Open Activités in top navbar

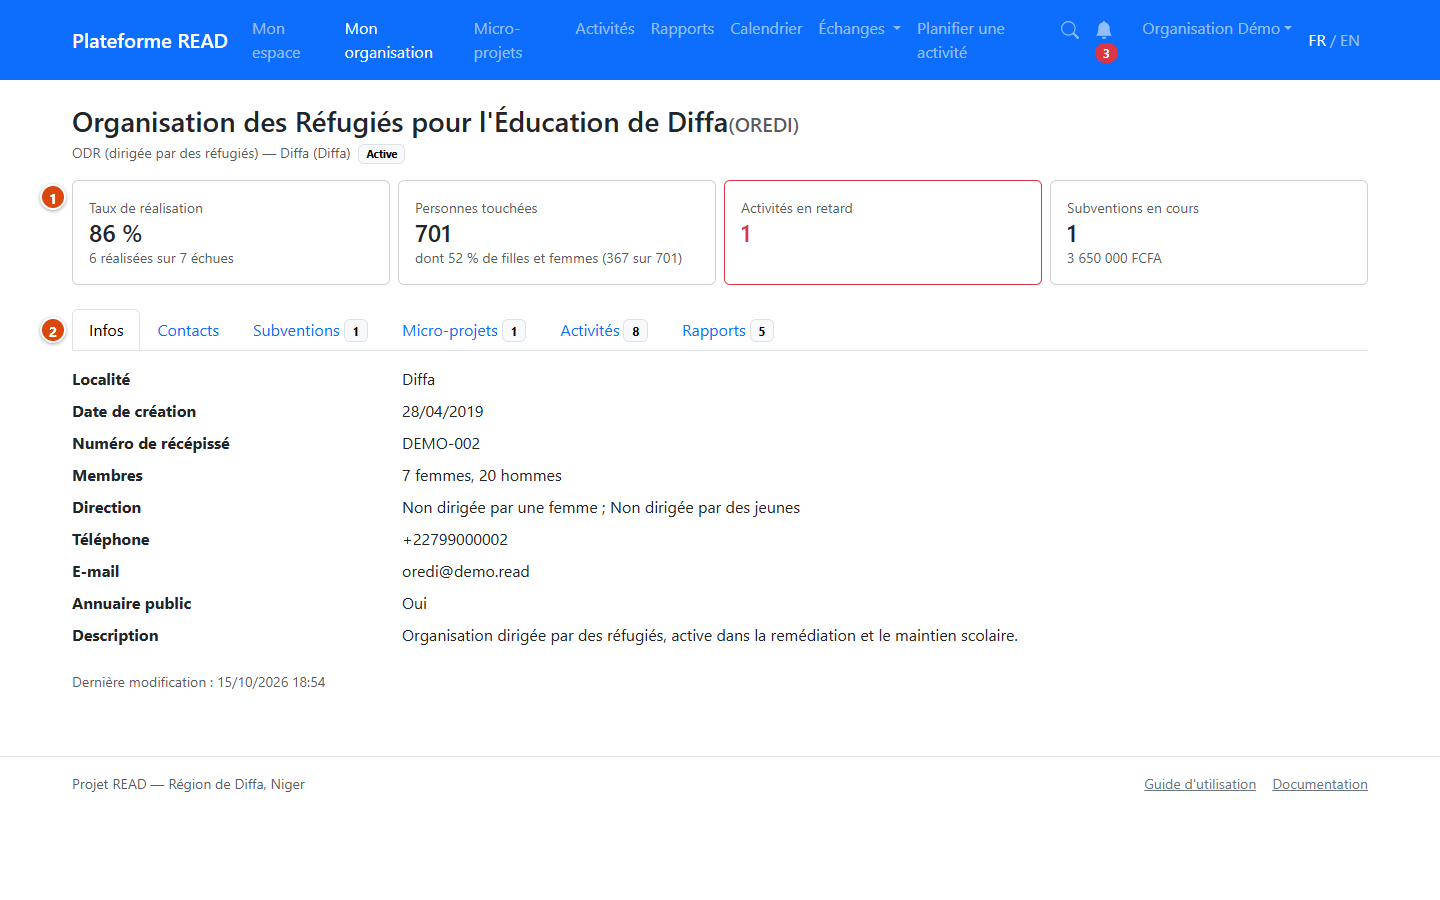click(x=605, y=29)
